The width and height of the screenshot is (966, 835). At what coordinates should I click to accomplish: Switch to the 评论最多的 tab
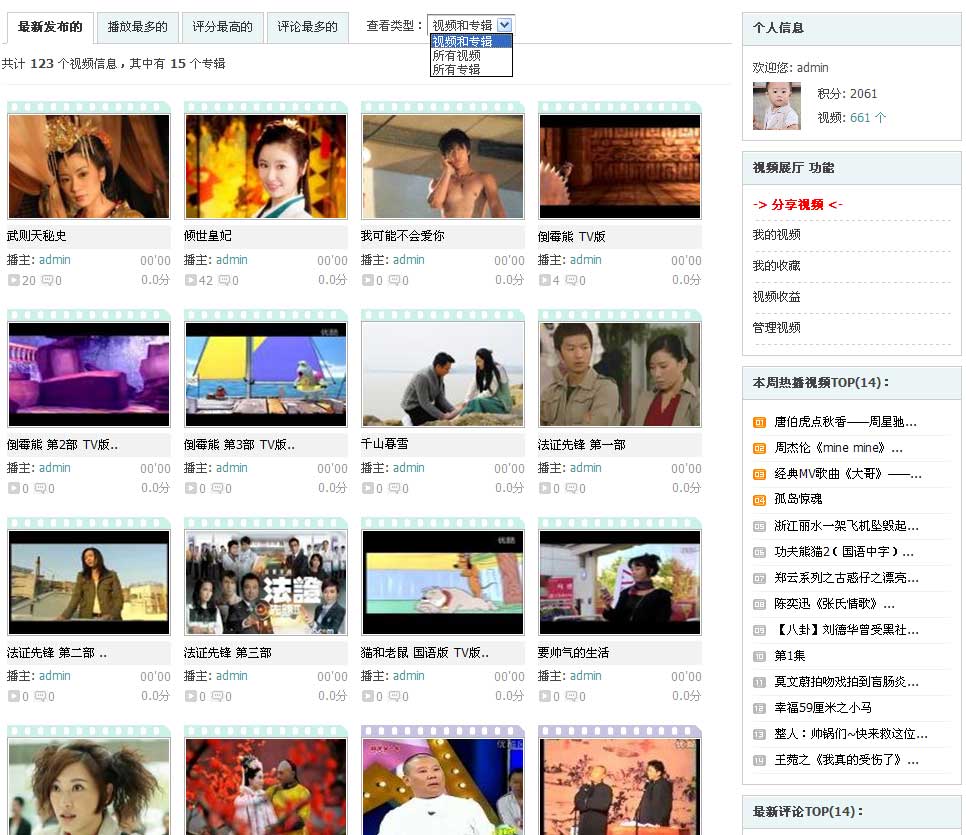pos(307,27)
